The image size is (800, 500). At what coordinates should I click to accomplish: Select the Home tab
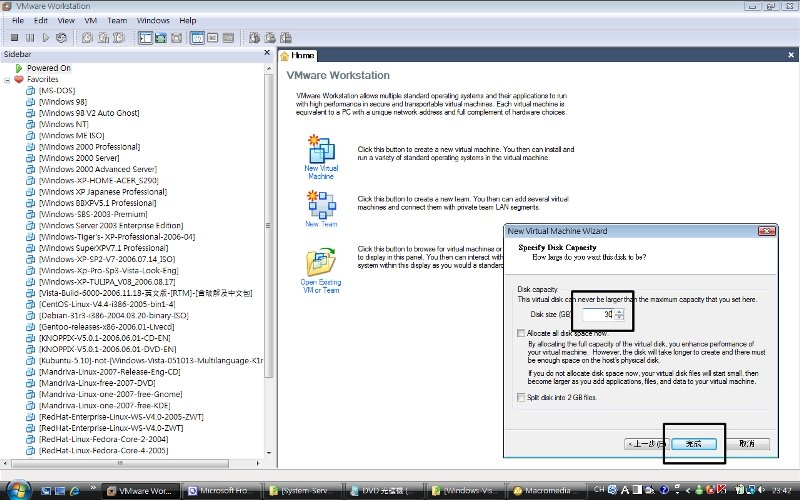point(297,55)
